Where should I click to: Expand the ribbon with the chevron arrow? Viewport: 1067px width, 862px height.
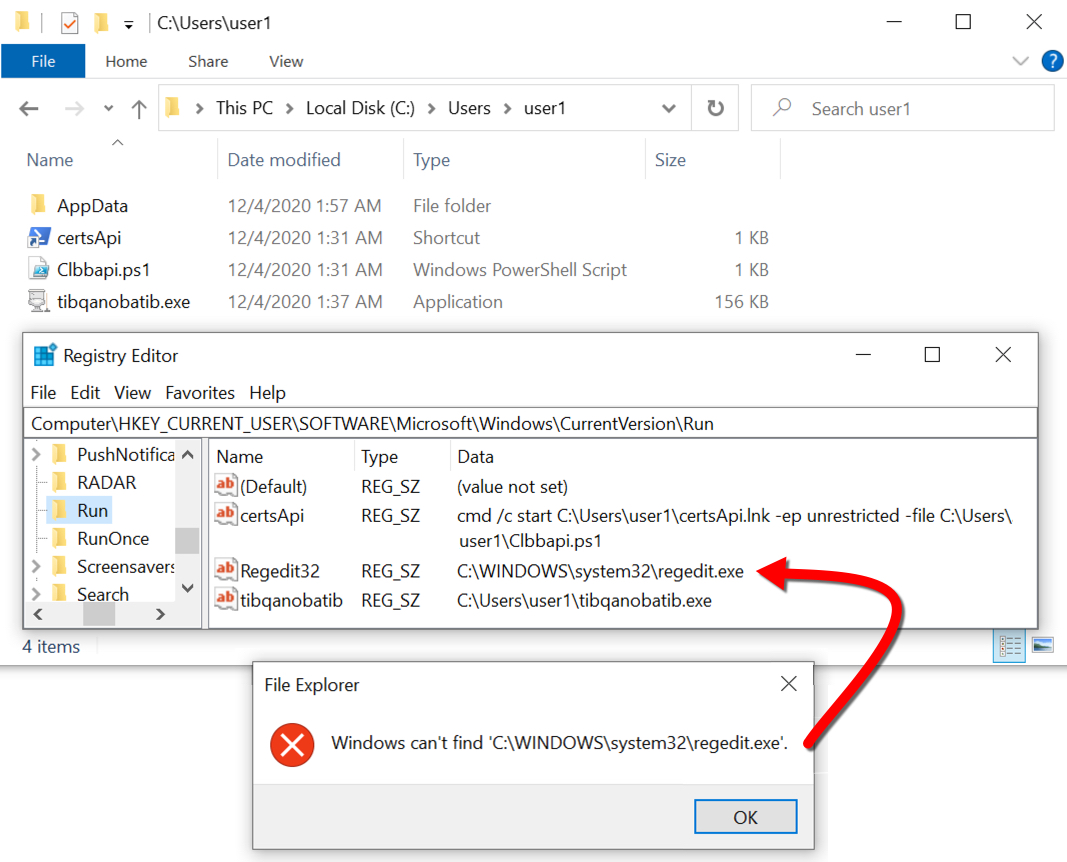pyautogui.click(x=1020, y=61)
